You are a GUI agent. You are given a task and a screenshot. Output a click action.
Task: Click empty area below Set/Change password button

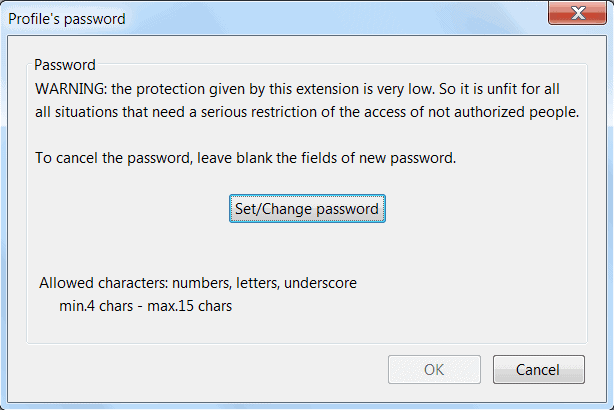tap(307, 249)
